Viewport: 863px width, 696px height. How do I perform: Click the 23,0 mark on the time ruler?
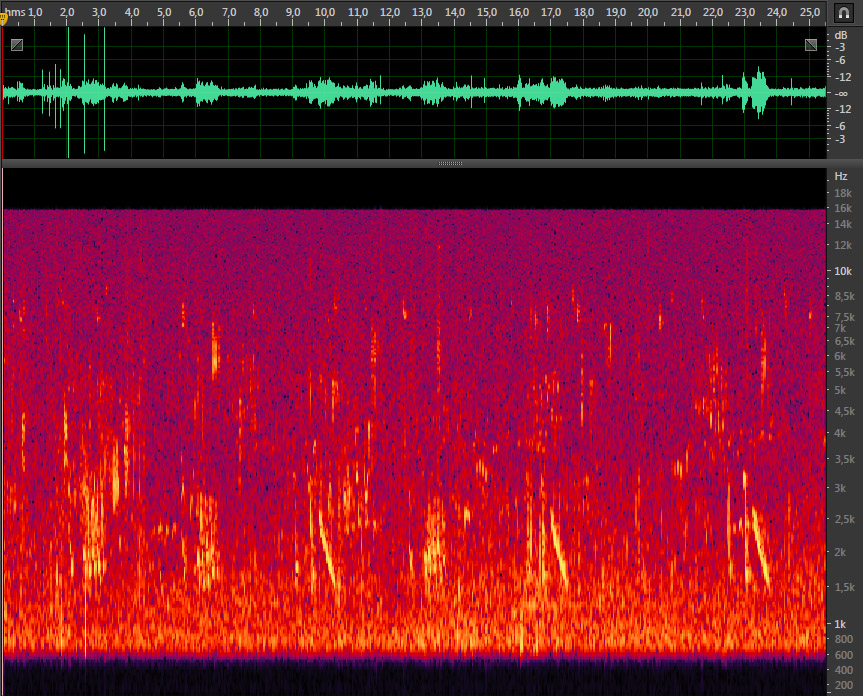pyautogui.click(x=745, y=12)
